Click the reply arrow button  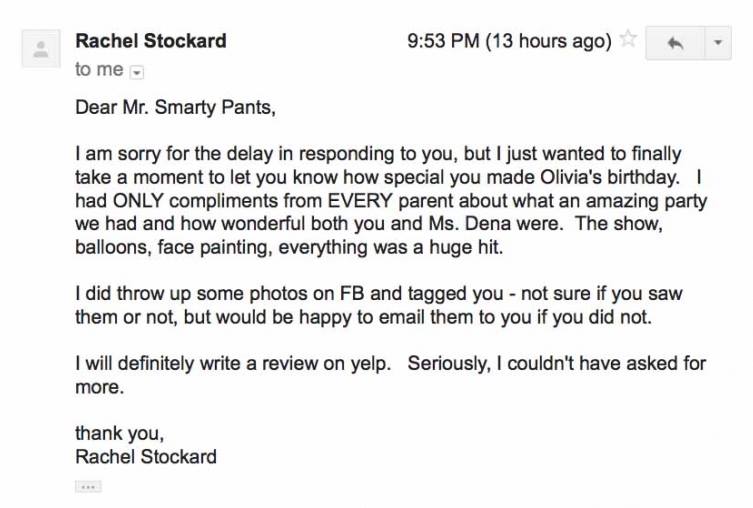[675, 44]
